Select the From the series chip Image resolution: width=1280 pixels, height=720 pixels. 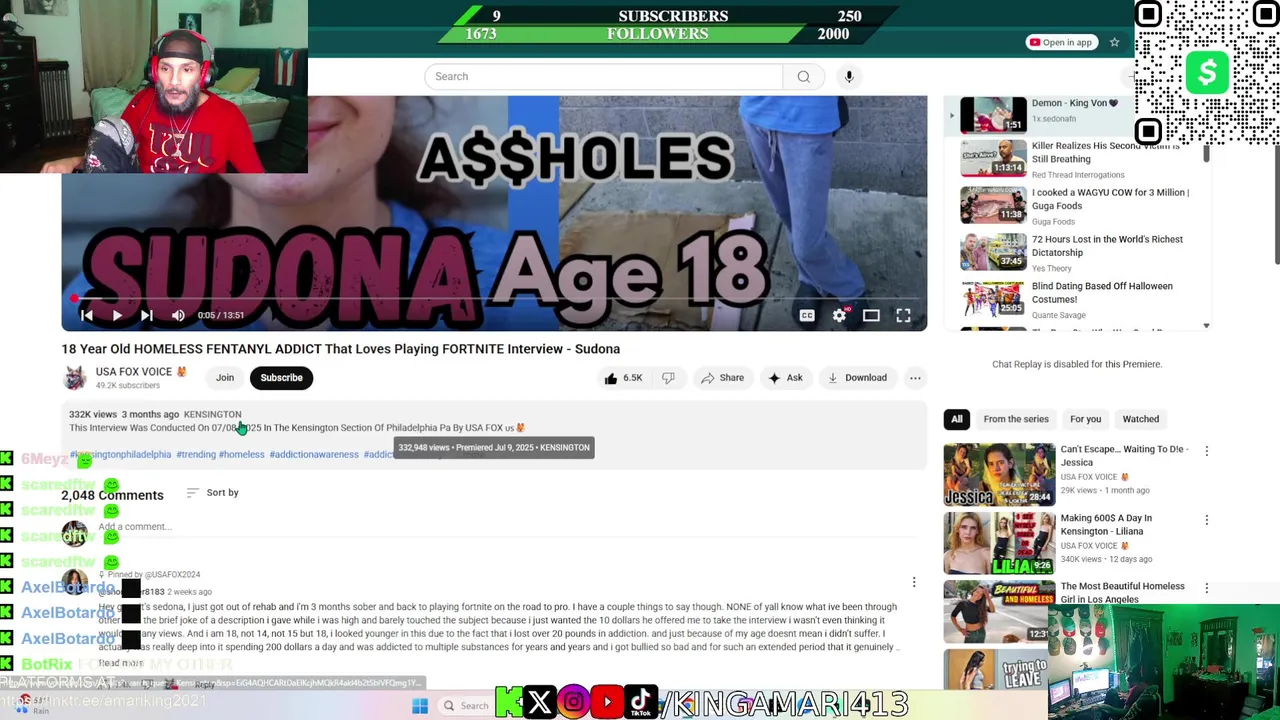click(x=1016, y=419)
